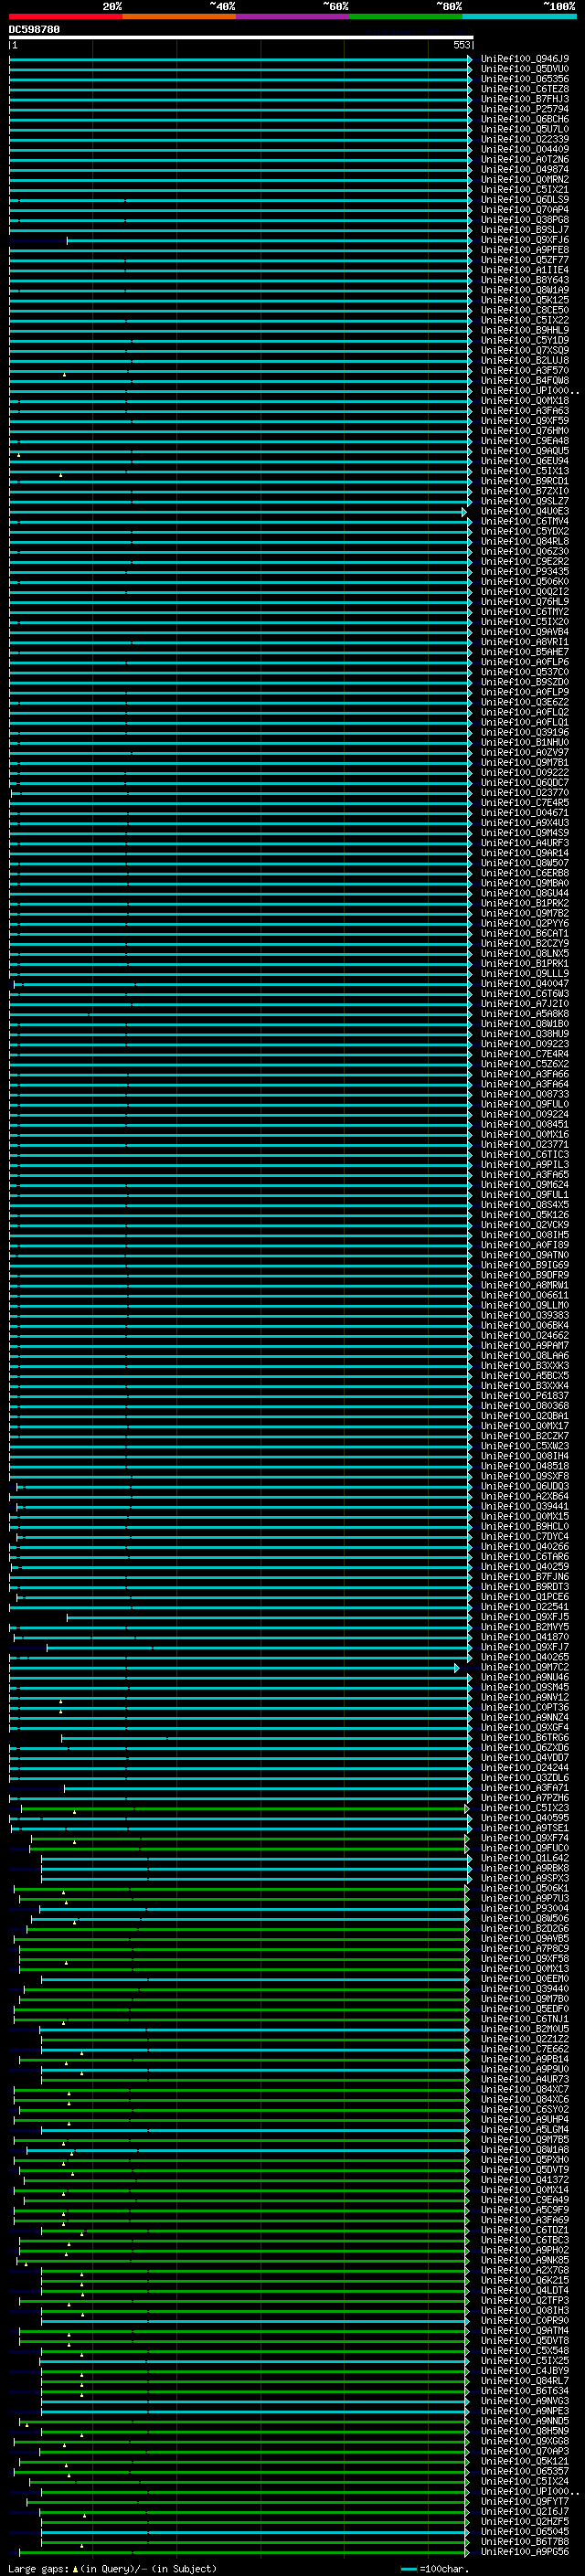Choose the UniRef100_Q5ZF77 entry

525,260
